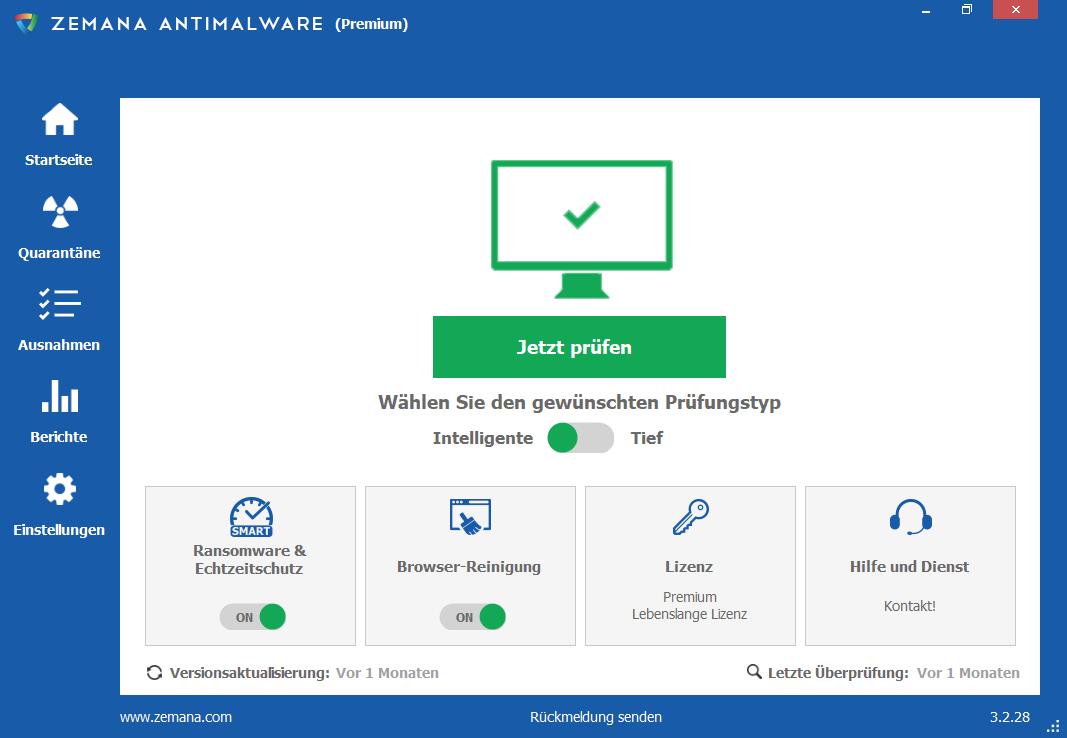Click the SMART ransomware protection icon
Screen dimensions: 1067x738
tap(251, 517)
